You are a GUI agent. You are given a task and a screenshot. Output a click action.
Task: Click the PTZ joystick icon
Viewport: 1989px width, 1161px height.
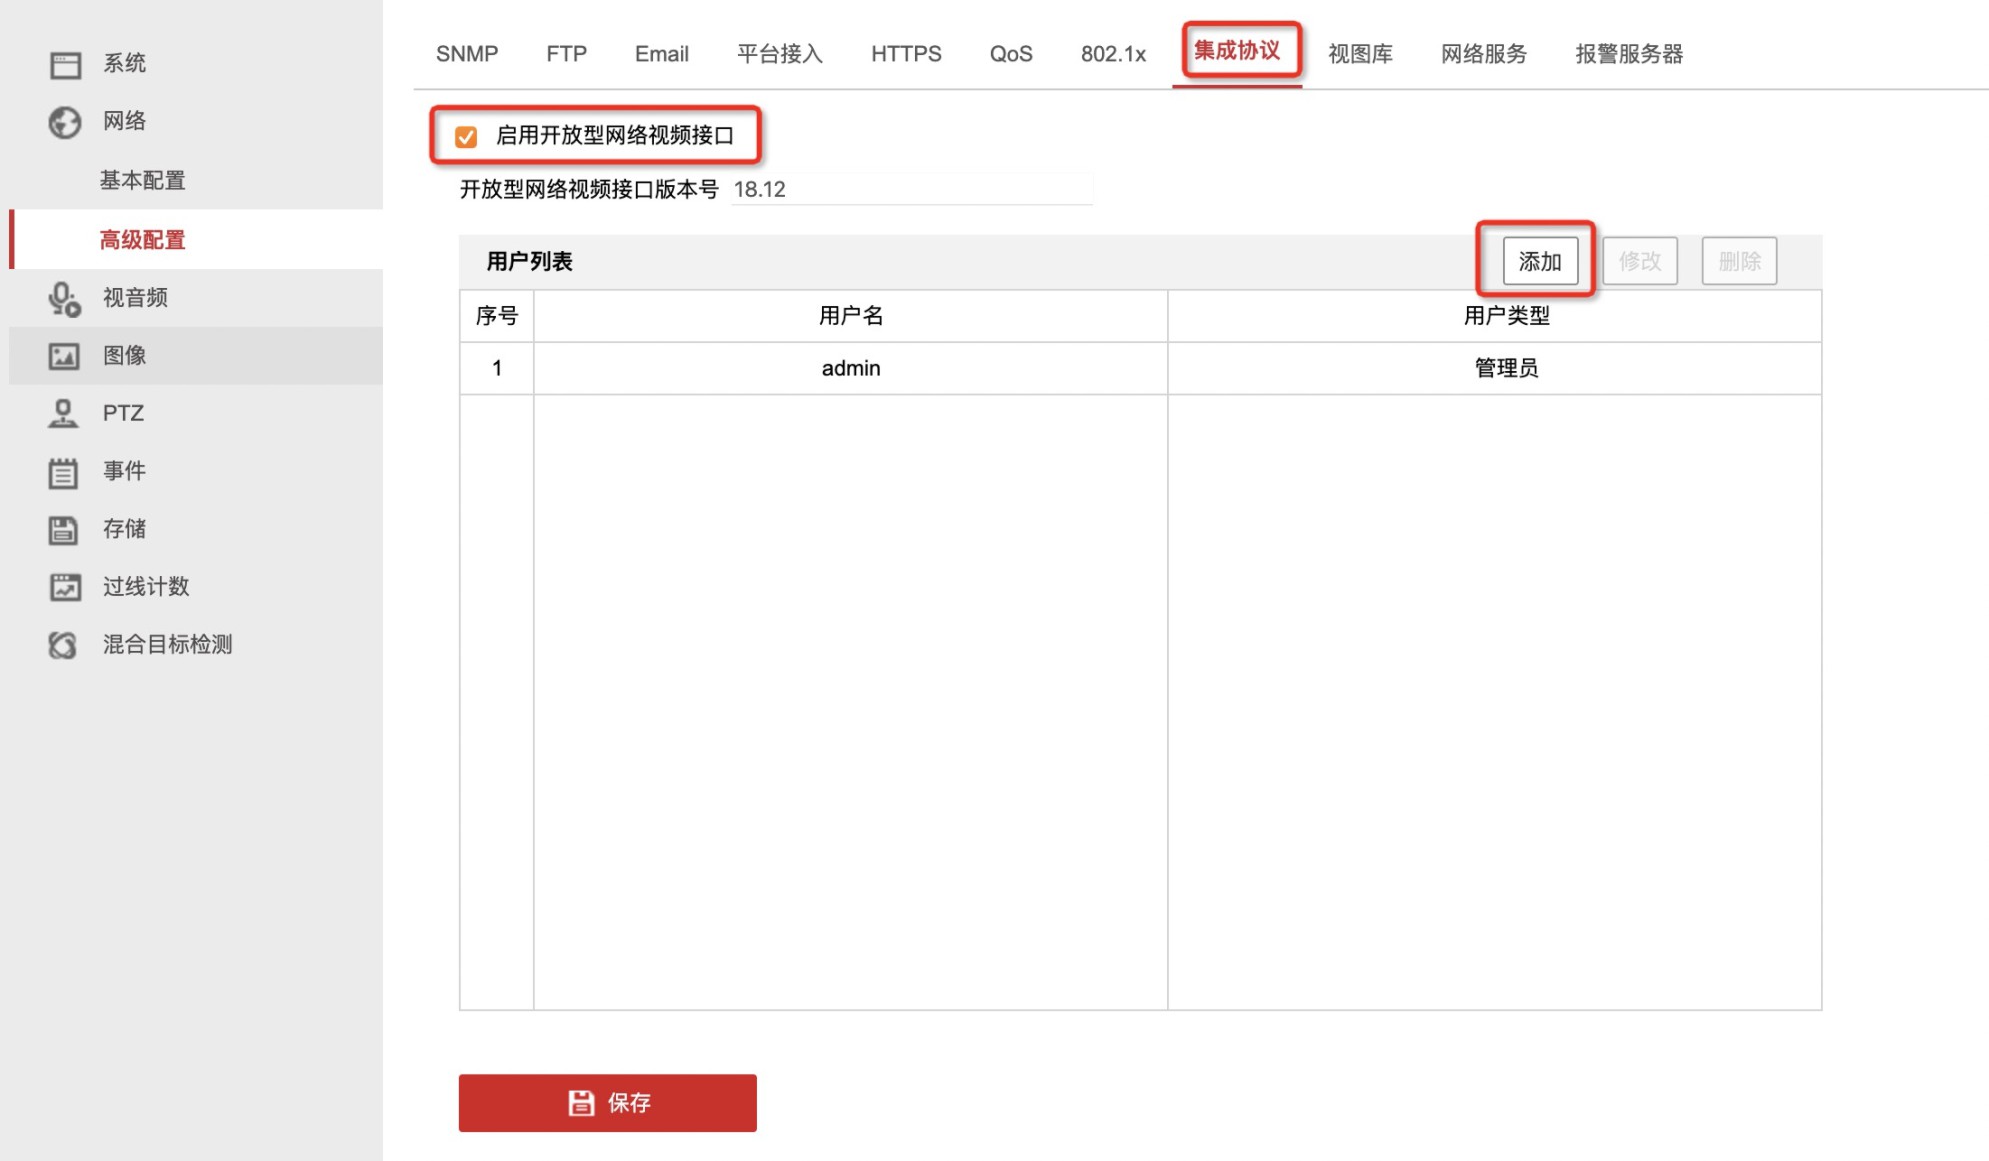(63, 414)
